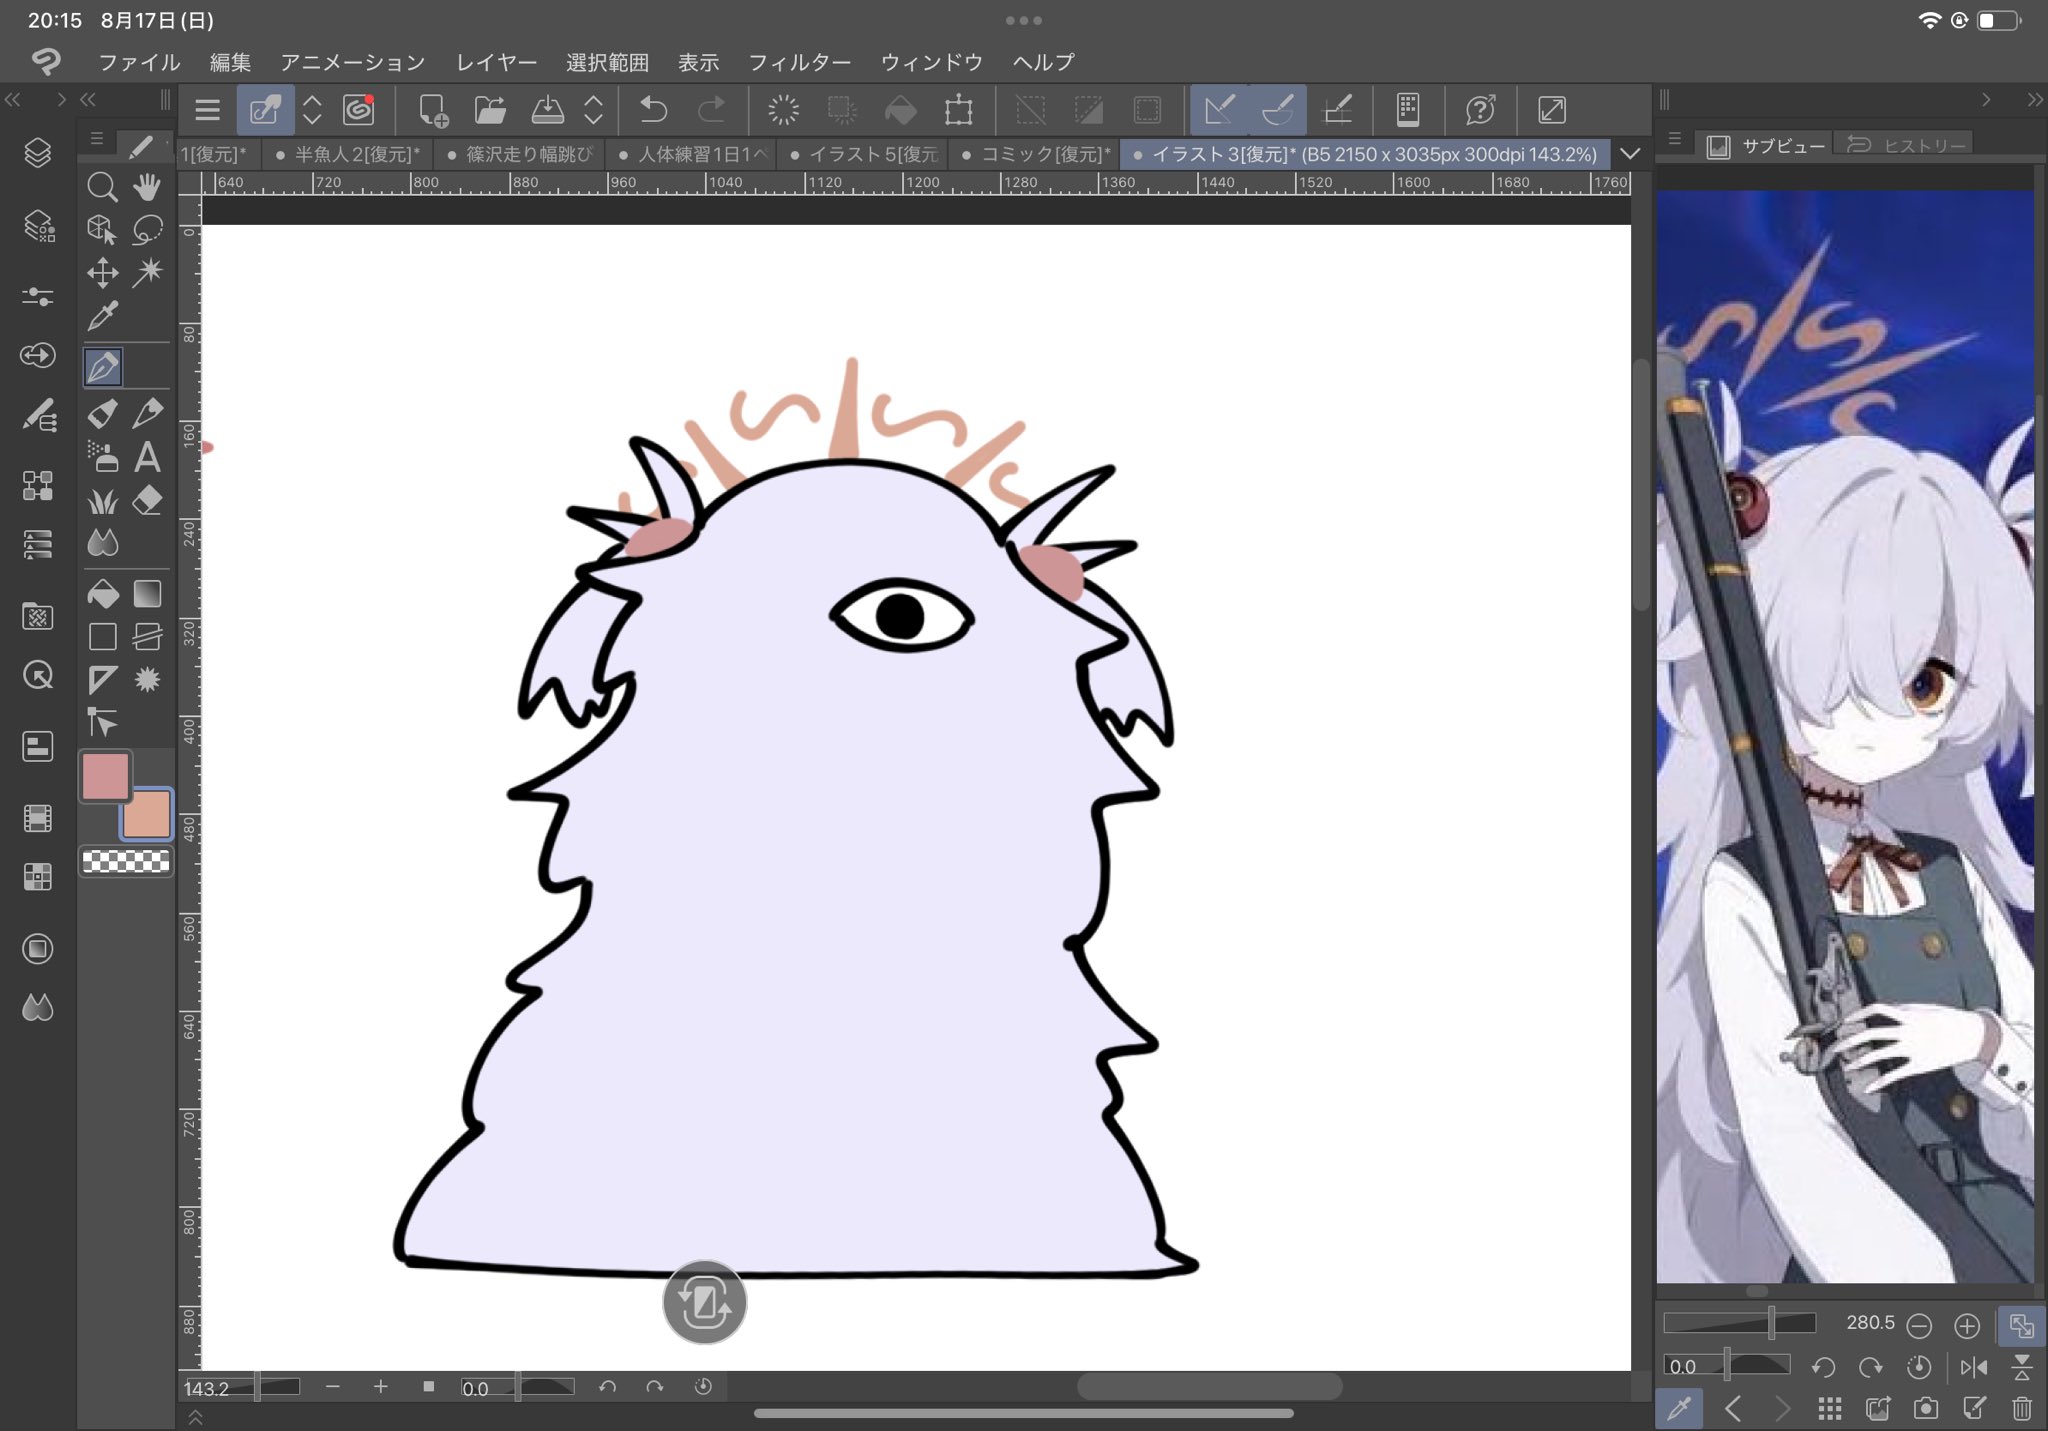The image size is (2048, 1431).
Task: Select the Eraser tool
Action: tap(147, 500)
